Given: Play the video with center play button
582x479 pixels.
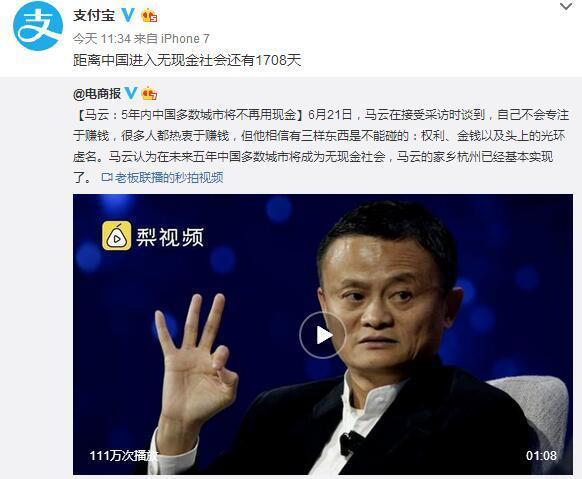Looking at the screenshot, I should [323, 335].
